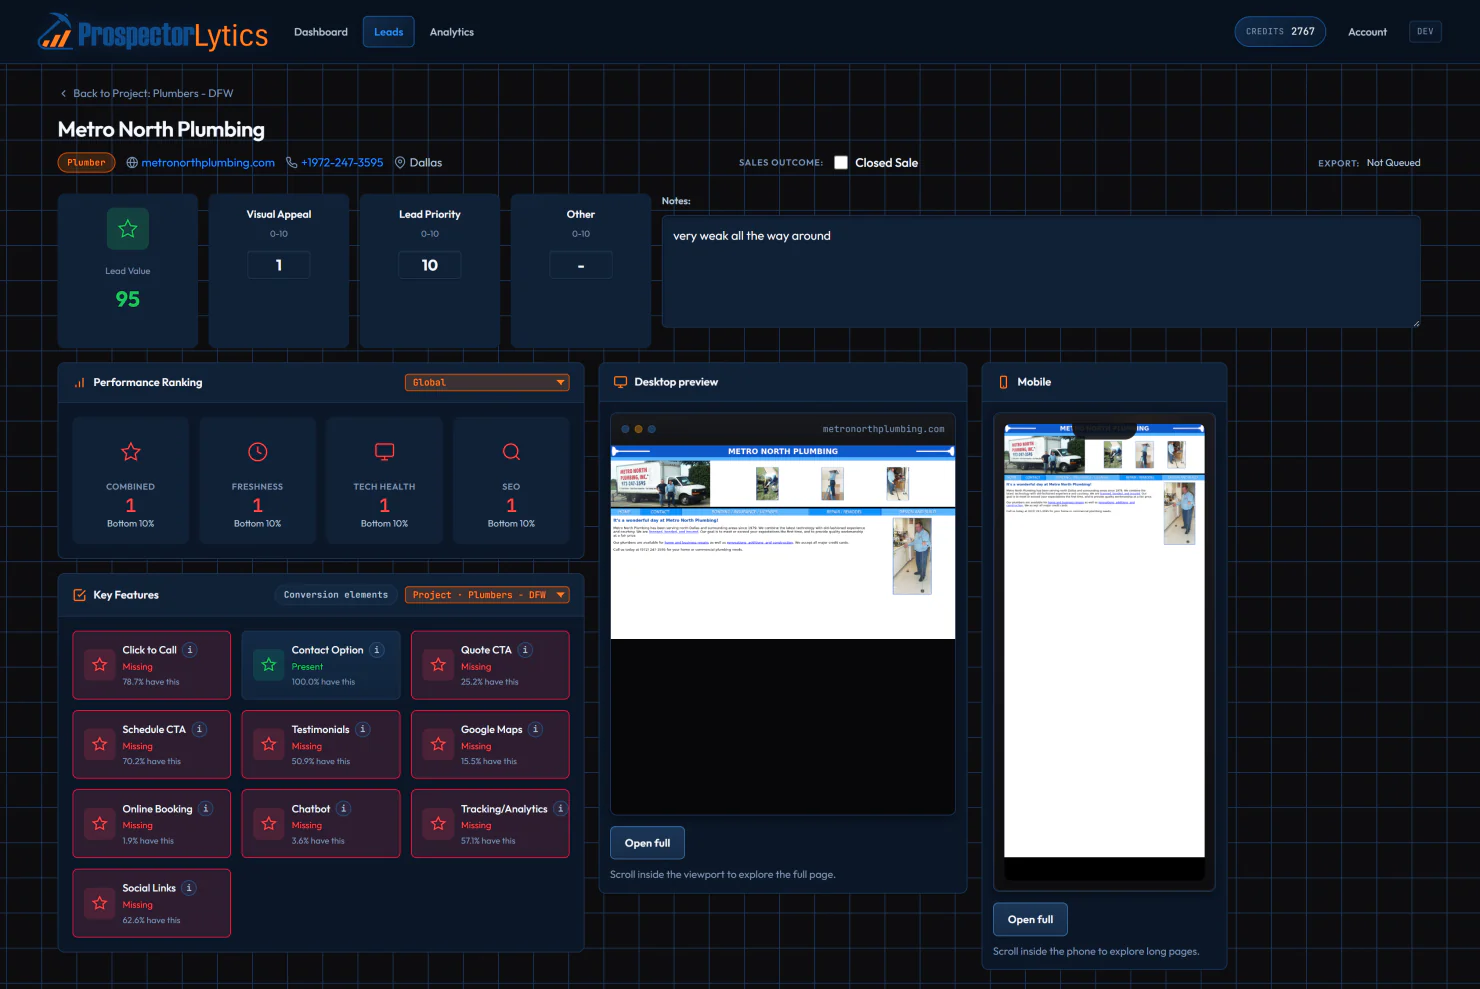Click the Not Queued export status
1480x989 pixels.
(x=1393, y=163)
